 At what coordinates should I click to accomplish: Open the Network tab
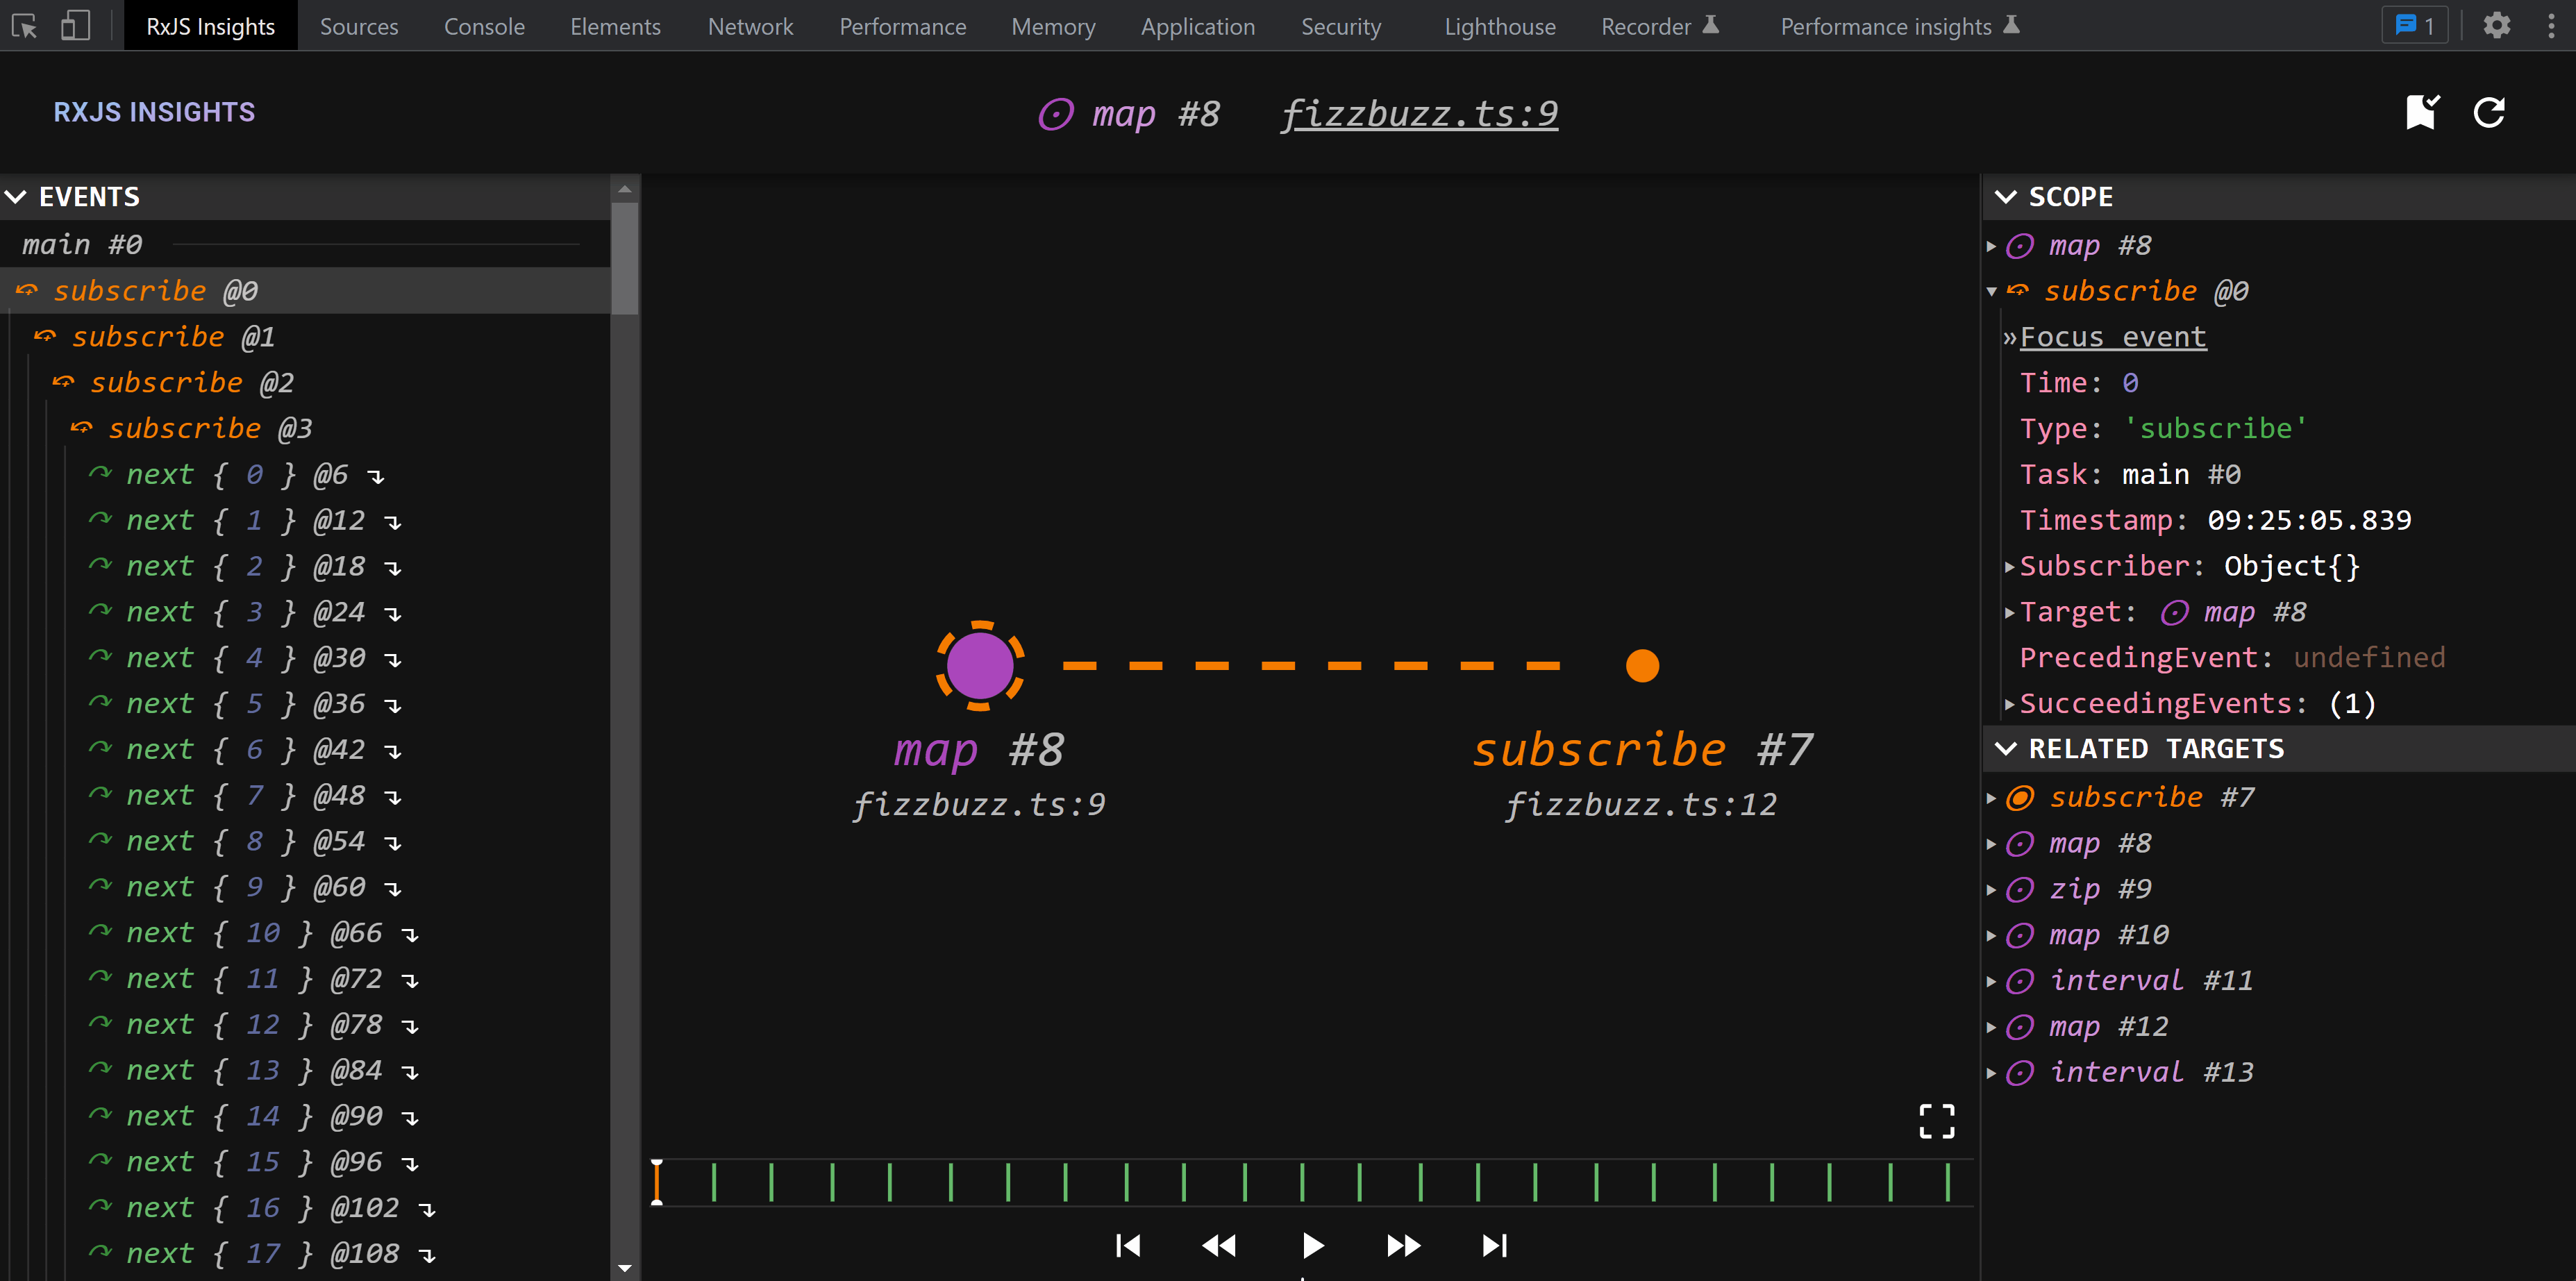pyautogui.click(x=750, y=27)
